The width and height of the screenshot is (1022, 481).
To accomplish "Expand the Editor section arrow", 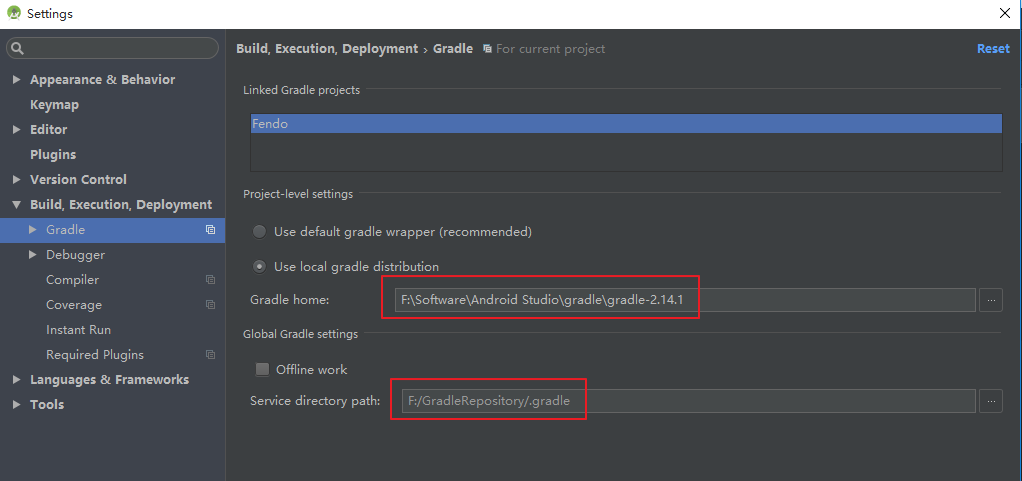I will coord(17,130).
